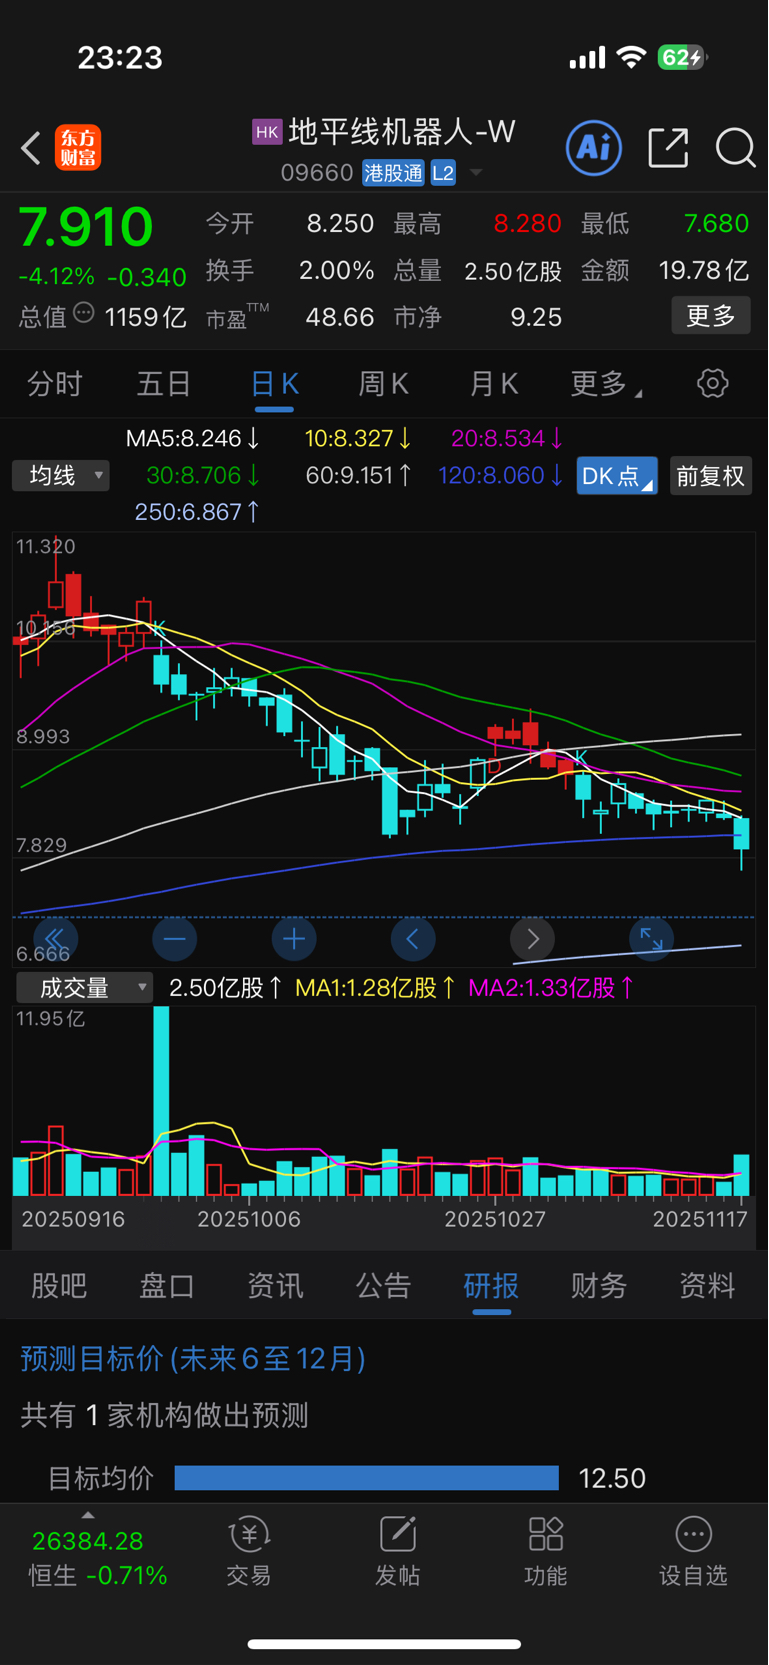This screenshot has height=1665, width=769.
Task: Tap the 250:6.867 moving average value
Action: pos(198,512)
